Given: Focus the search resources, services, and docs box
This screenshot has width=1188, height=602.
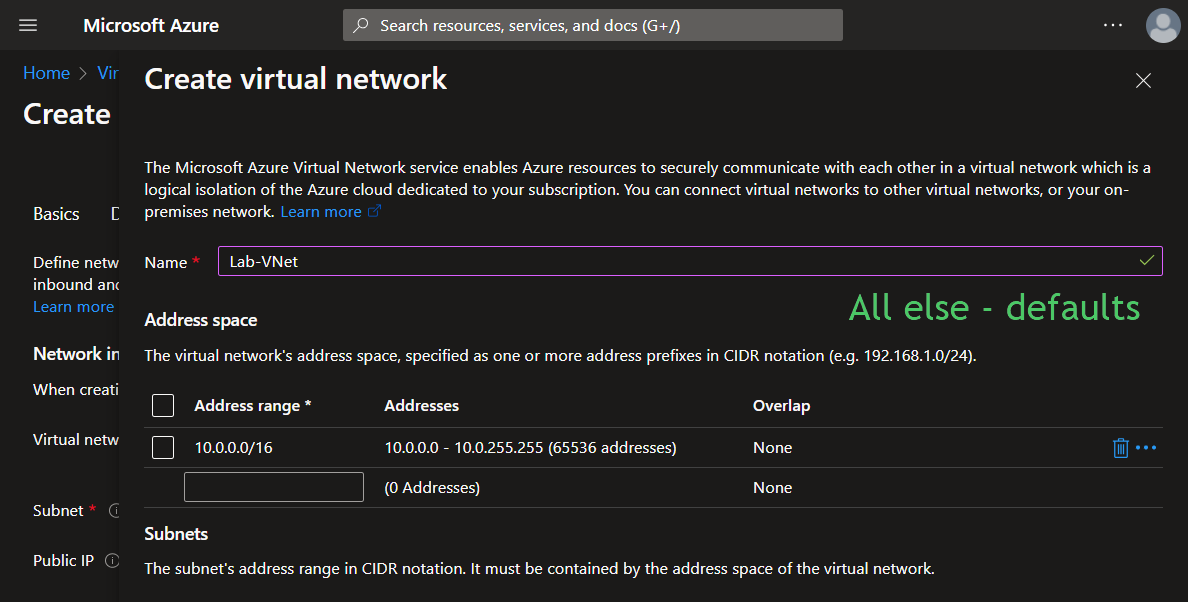Looking at the screenshot, I should coord(592,26).
